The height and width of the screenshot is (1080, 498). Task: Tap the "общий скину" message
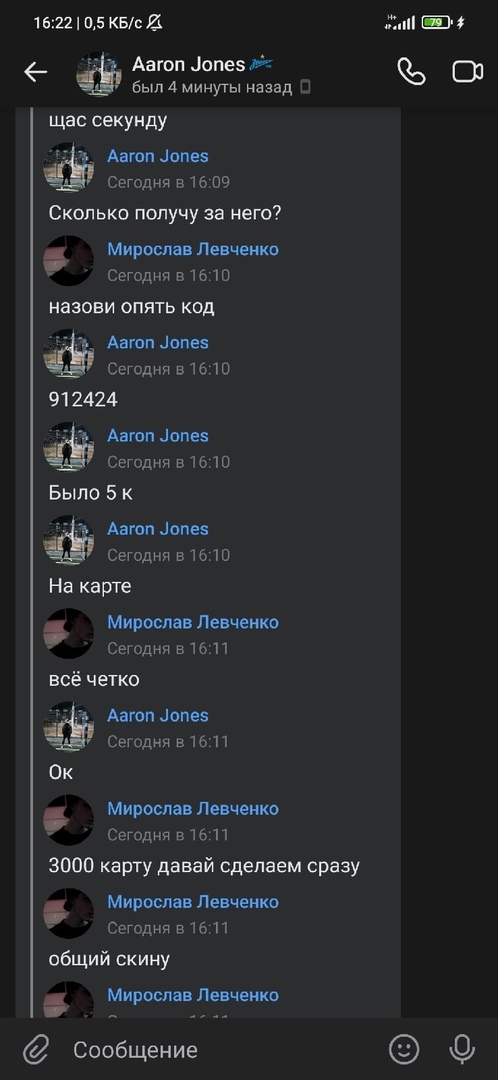tap(109, 959)
